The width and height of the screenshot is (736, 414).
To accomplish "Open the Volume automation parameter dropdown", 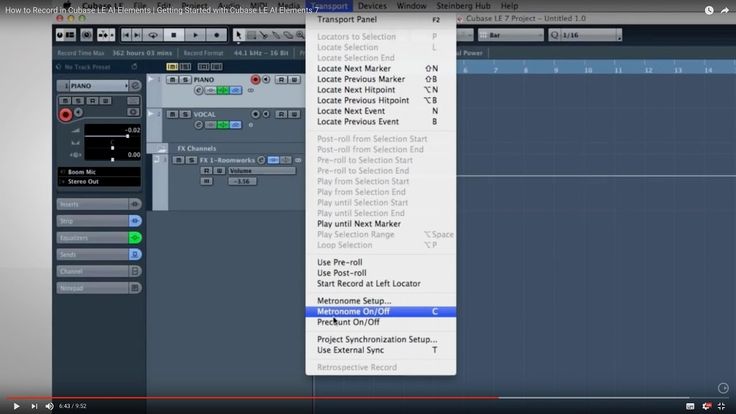I will coord(262,171).
